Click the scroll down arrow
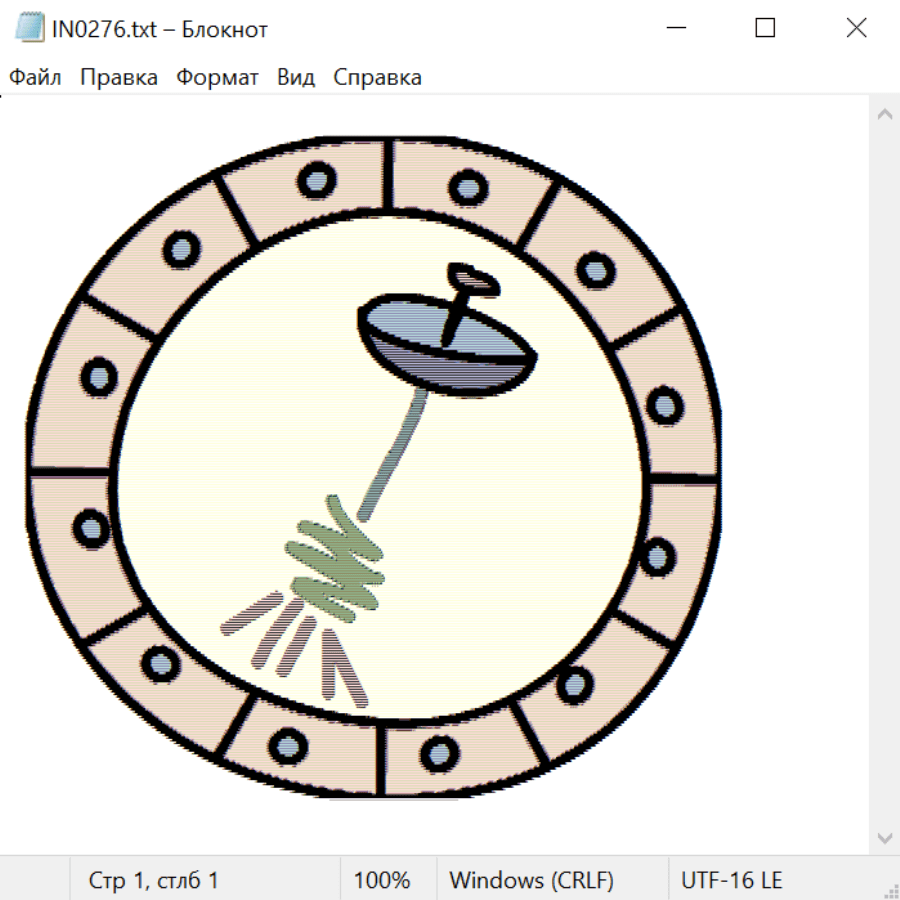The height and width of the screenshot is (900, 900). click(x=884, y=836)
